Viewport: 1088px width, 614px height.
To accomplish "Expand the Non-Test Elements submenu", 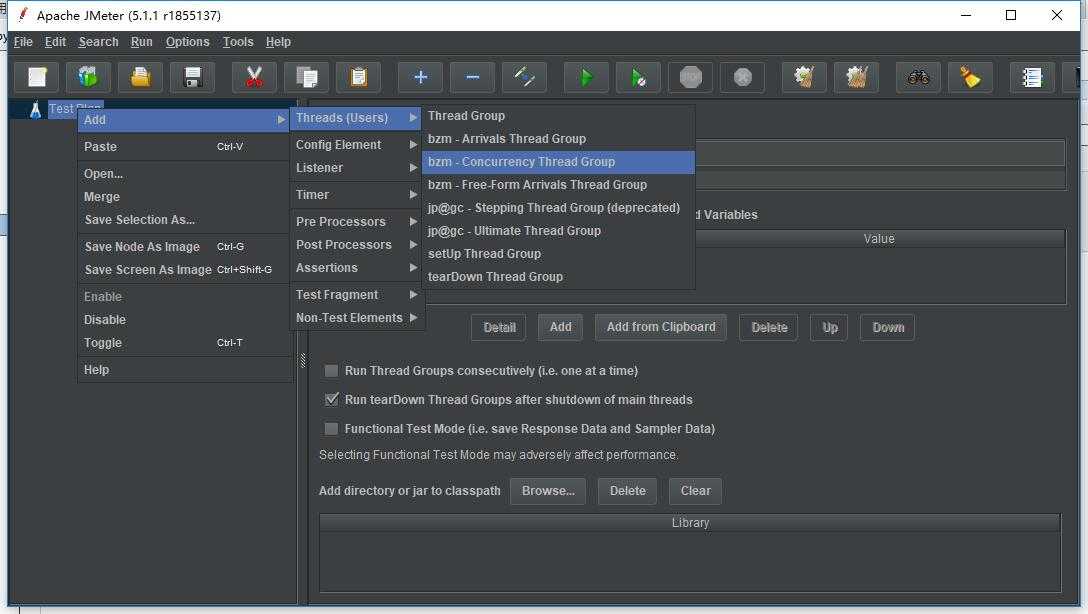I will [356, 317].
